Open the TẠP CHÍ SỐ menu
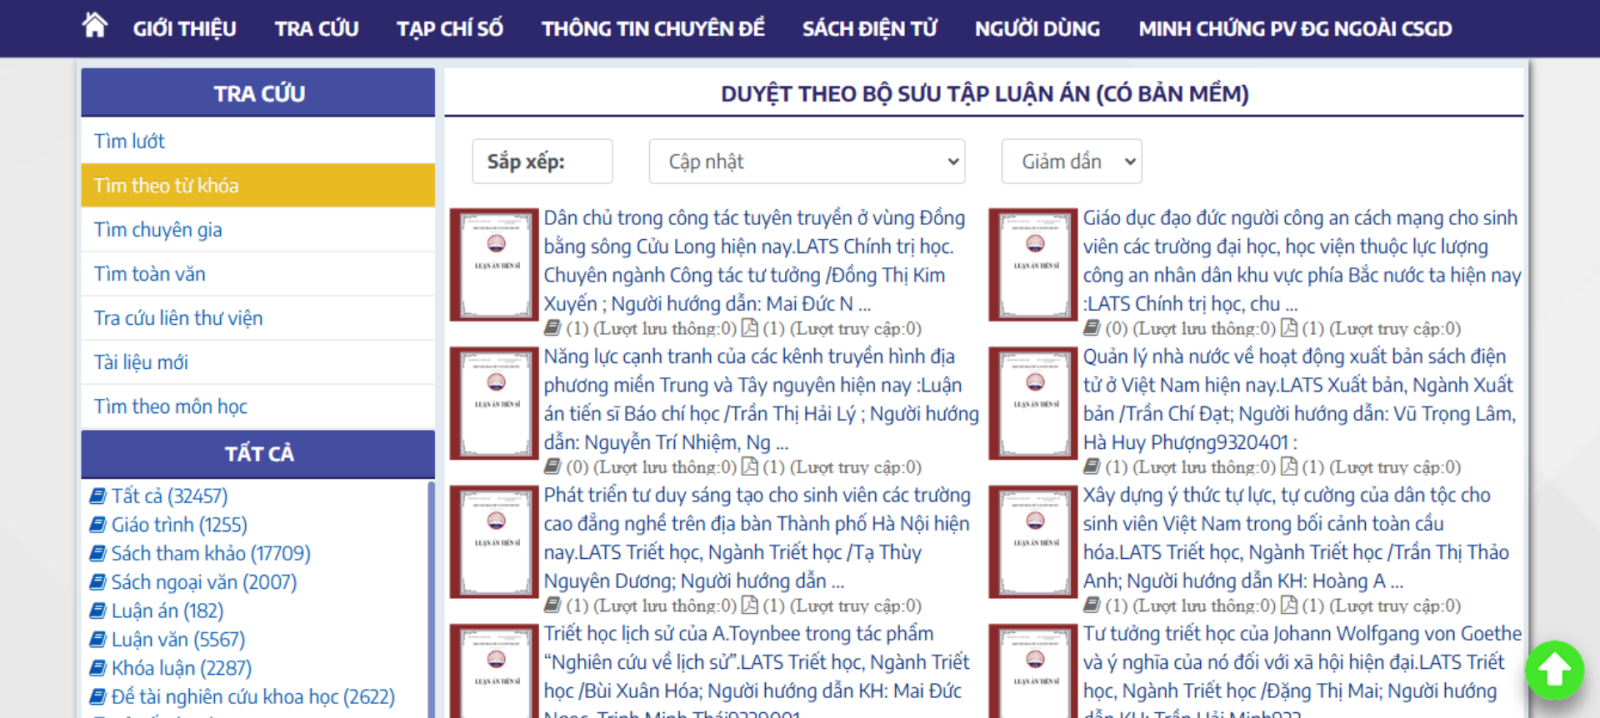 pyautogui.click(x=450, y=29)
